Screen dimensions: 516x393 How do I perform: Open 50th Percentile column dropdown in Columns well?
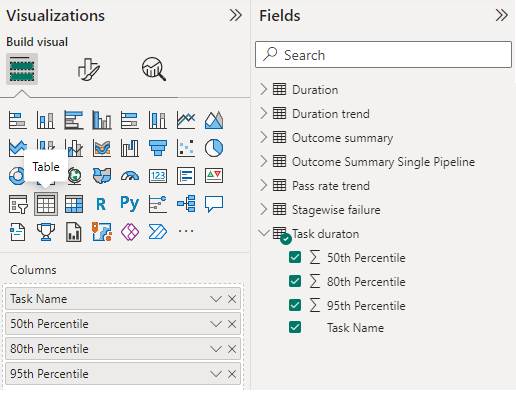(x=216, y=324)
